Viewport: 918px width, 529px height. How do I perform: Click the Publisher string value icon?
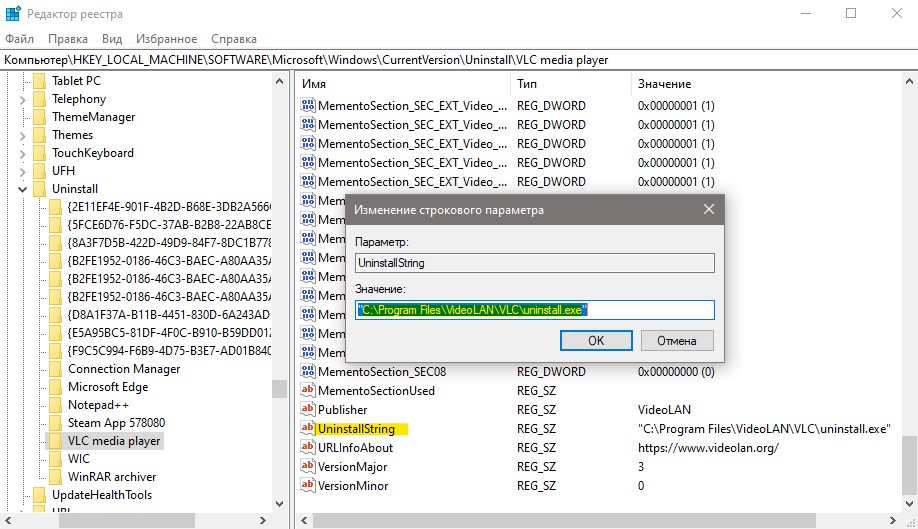pos(307,409)
